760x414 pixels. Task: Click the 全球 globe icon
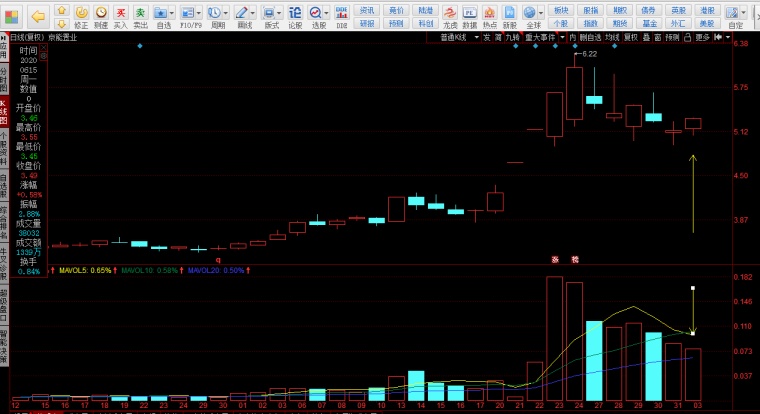click(x=530, y=12)
